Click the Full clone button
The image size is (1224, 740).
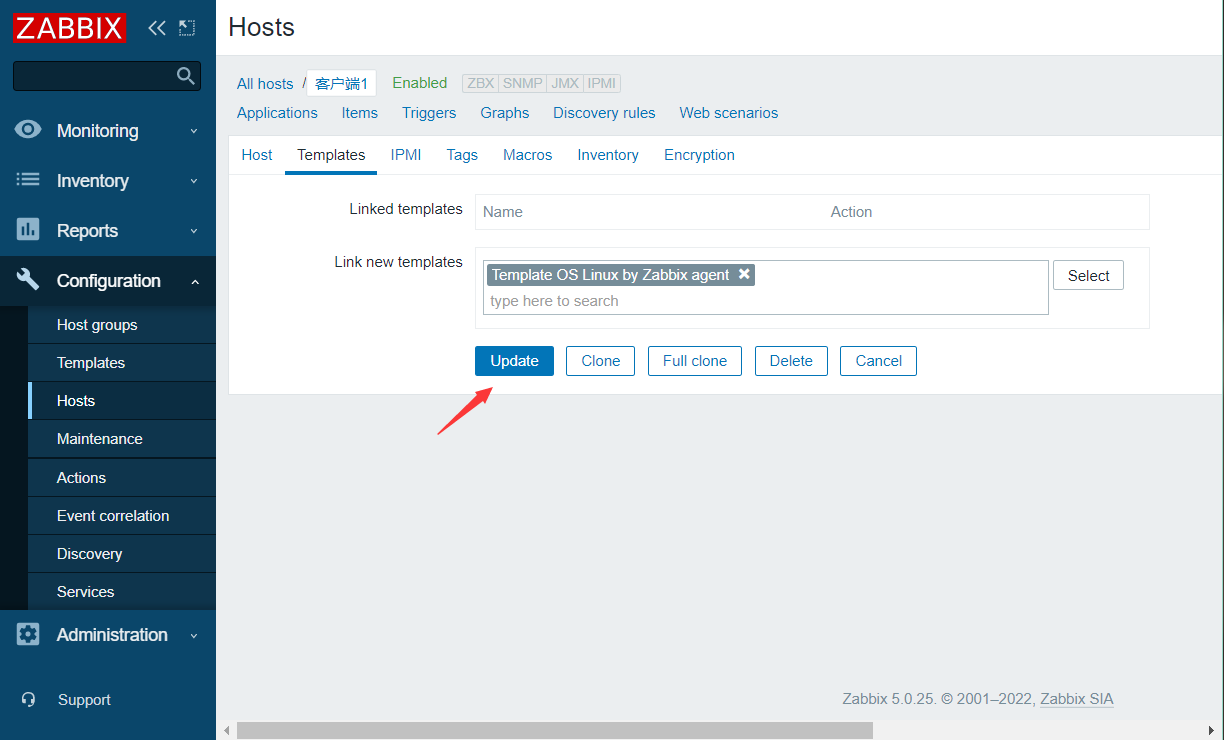695,361
